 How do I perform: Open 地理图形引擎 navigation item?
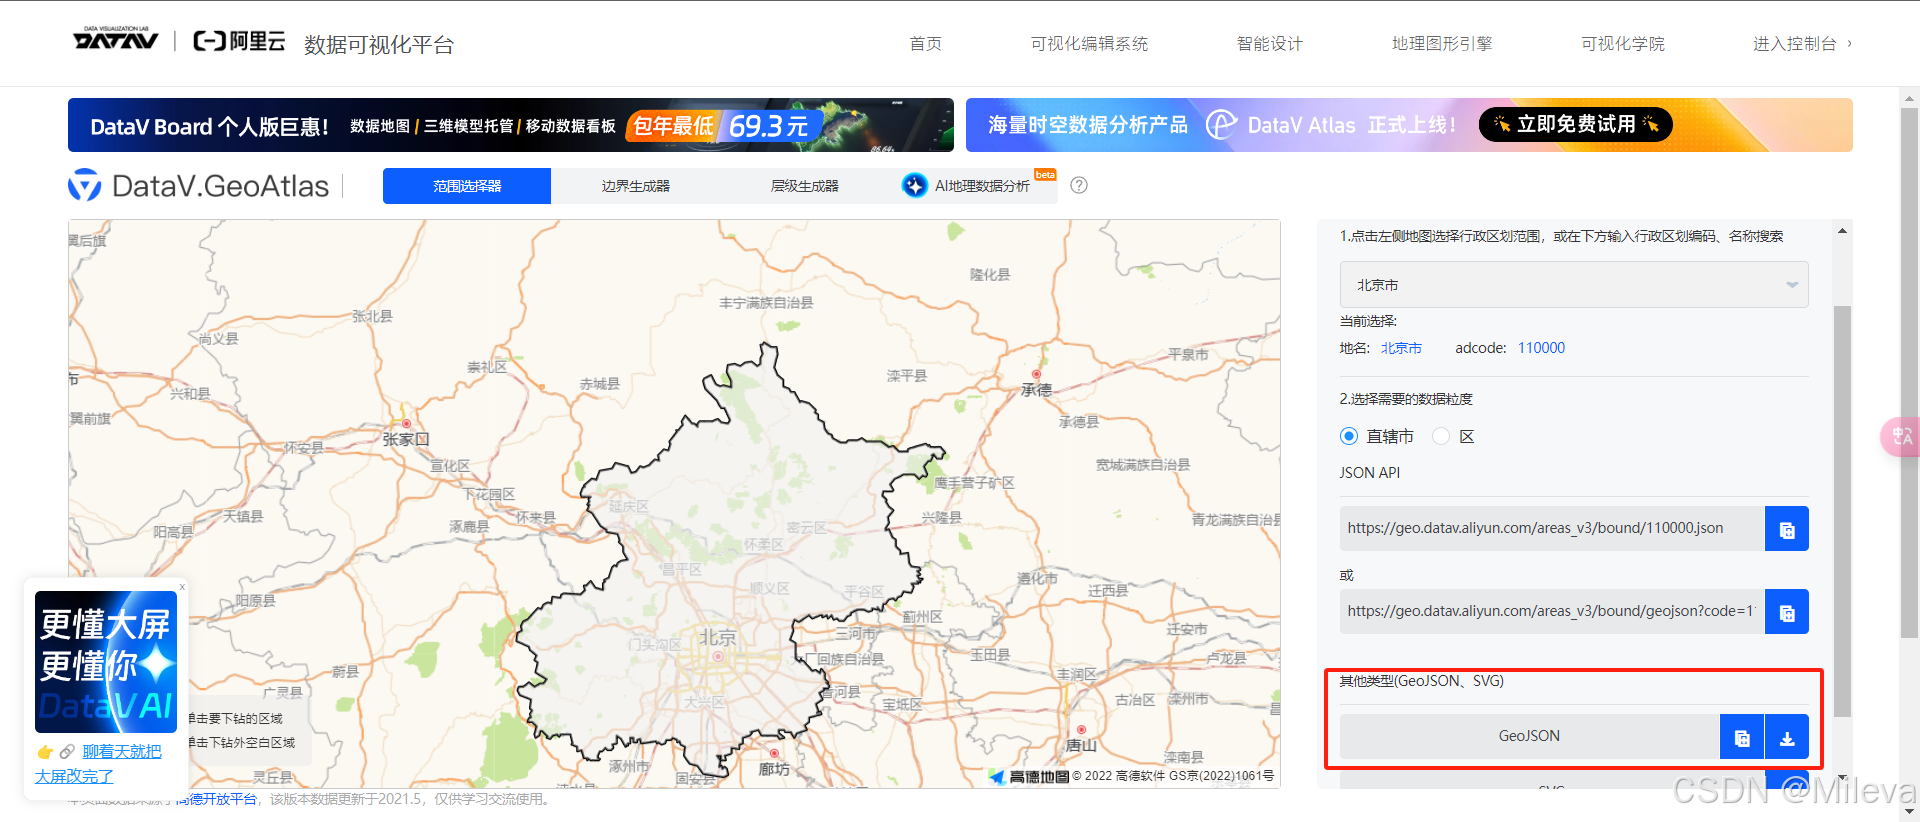1442,43
